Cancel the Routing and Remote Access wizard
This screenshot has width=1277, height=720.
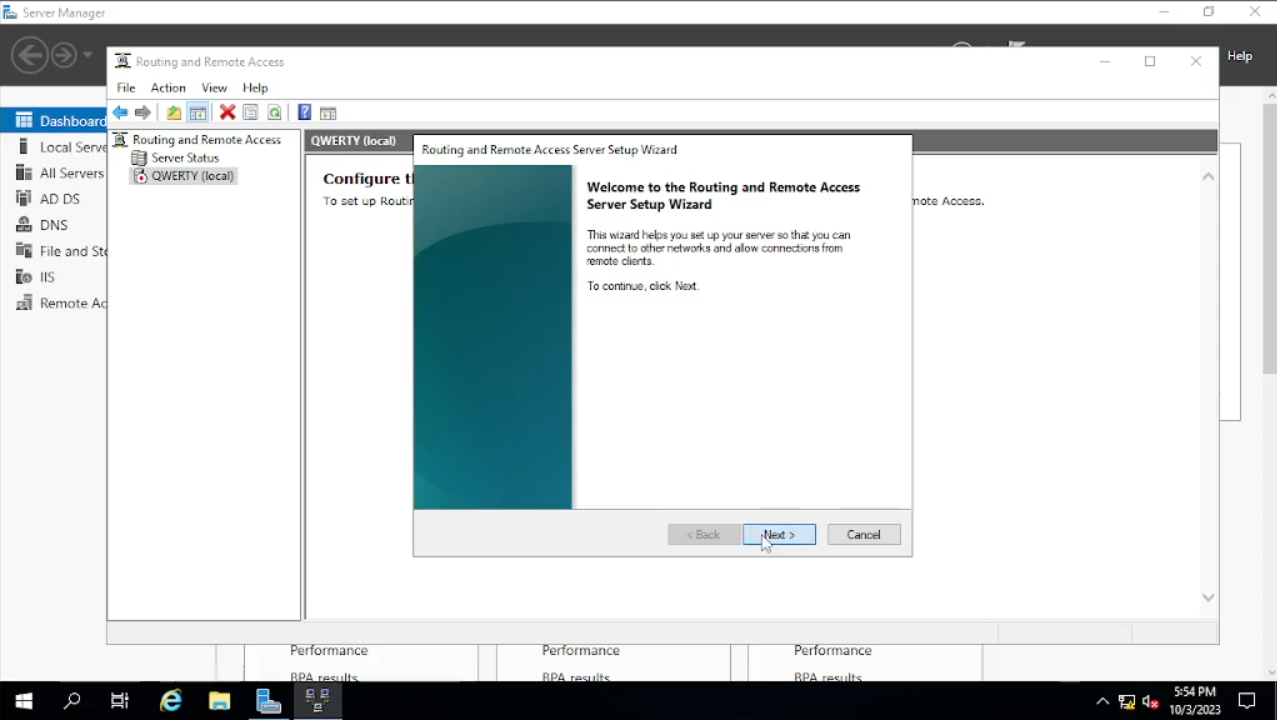(863, 535)
